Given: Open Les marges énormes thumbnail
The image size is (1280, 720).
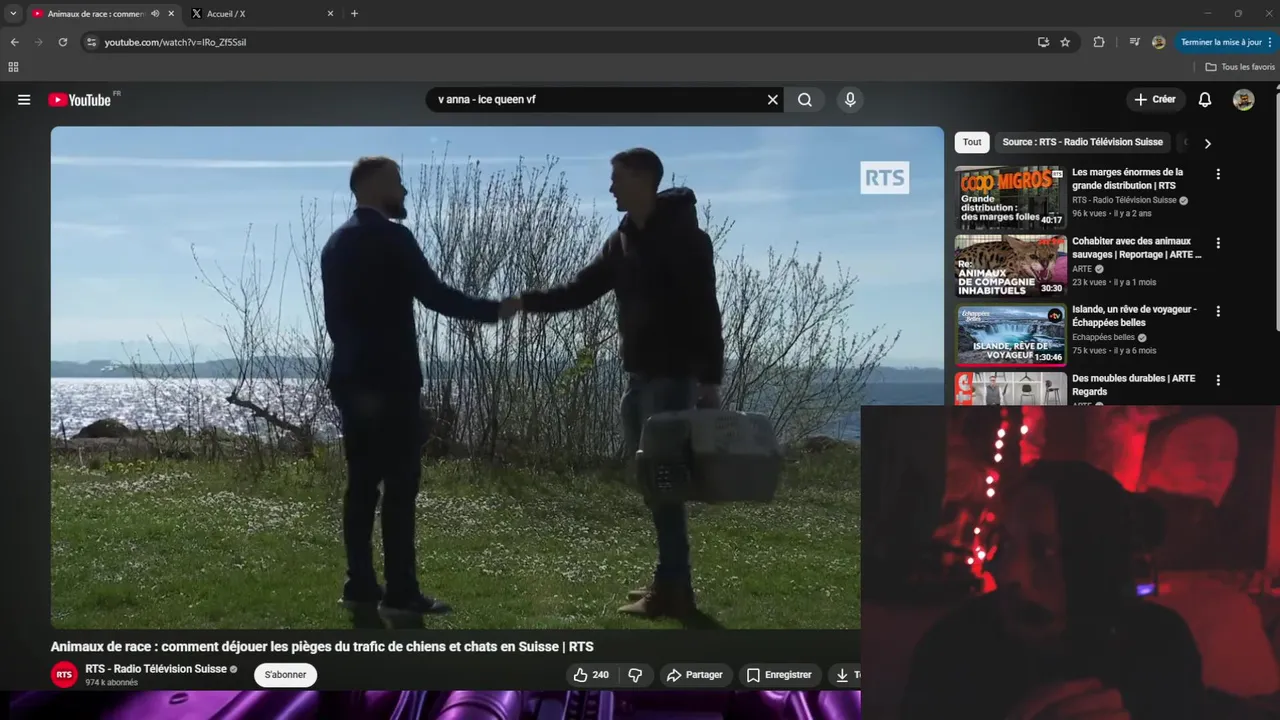Looking at the screenshot, I should click(1010, 198).
